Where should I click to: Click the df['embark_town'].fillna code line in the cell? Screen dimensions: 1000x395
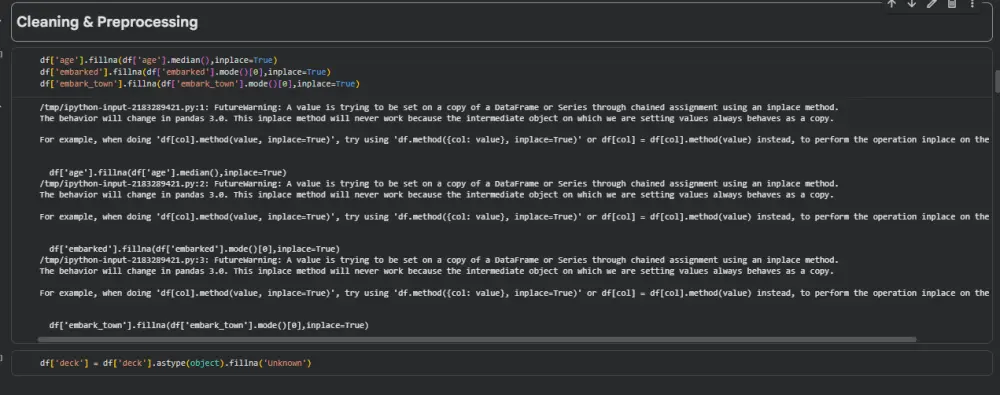[x=200, y=84]
